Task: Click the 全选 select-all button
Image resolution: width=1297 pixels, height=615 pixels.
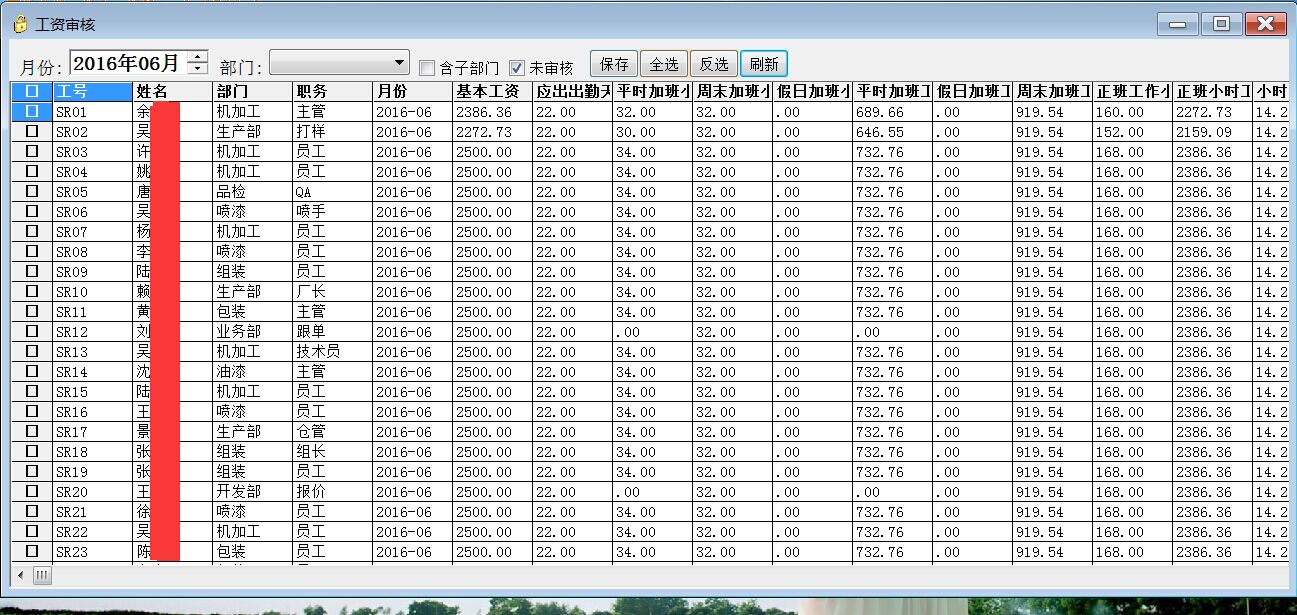Action: tap(663, 62)
